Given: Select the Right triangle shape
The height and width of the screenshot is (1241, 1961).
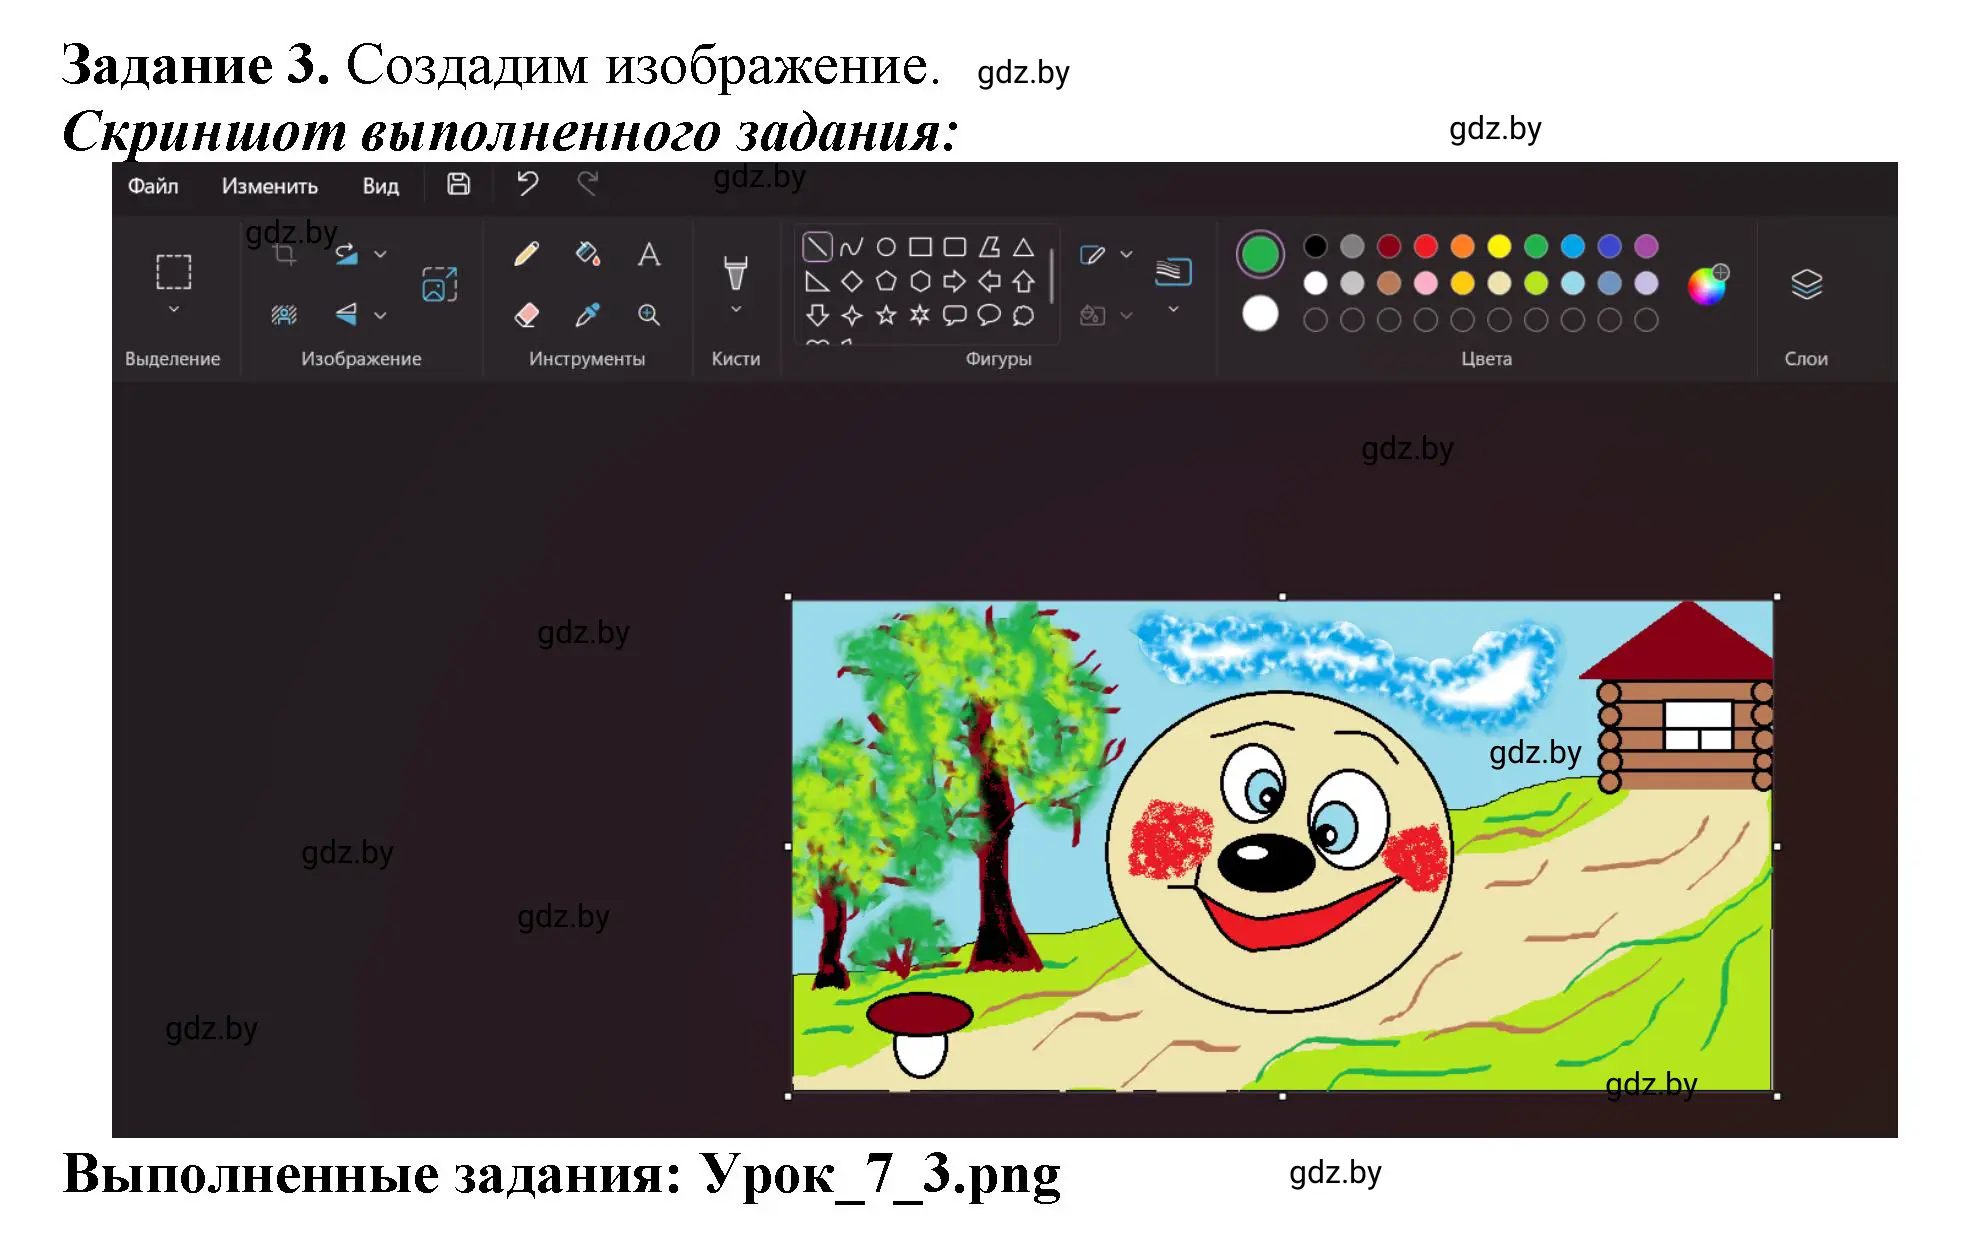Looking at the screenshot, I should click(x=817, y=282).
